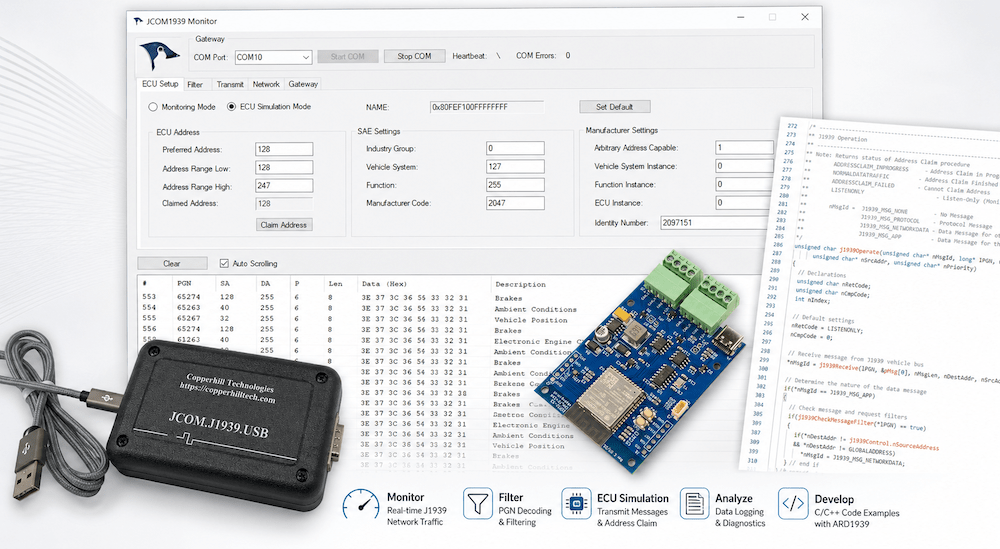Click the Preferred Address field
Viewport: 1000px width, 549px height.
pyautogui.click(x=284, y=149)
